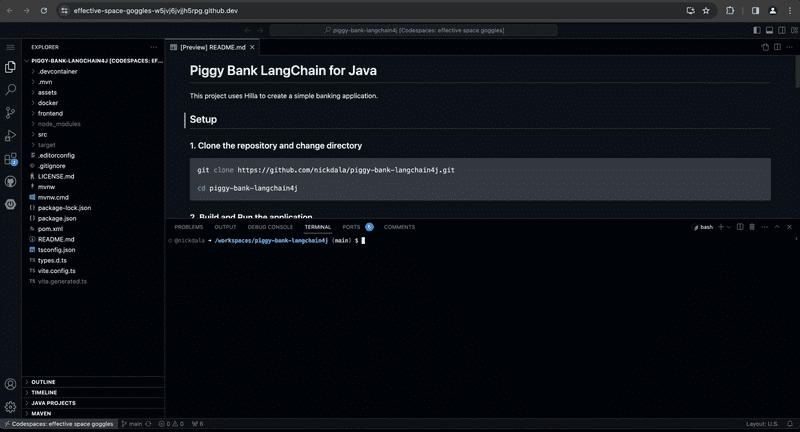800x432 pixels.
Task: Open the new terminal launch profile dropdown
Action: click(x=729, y=227)
